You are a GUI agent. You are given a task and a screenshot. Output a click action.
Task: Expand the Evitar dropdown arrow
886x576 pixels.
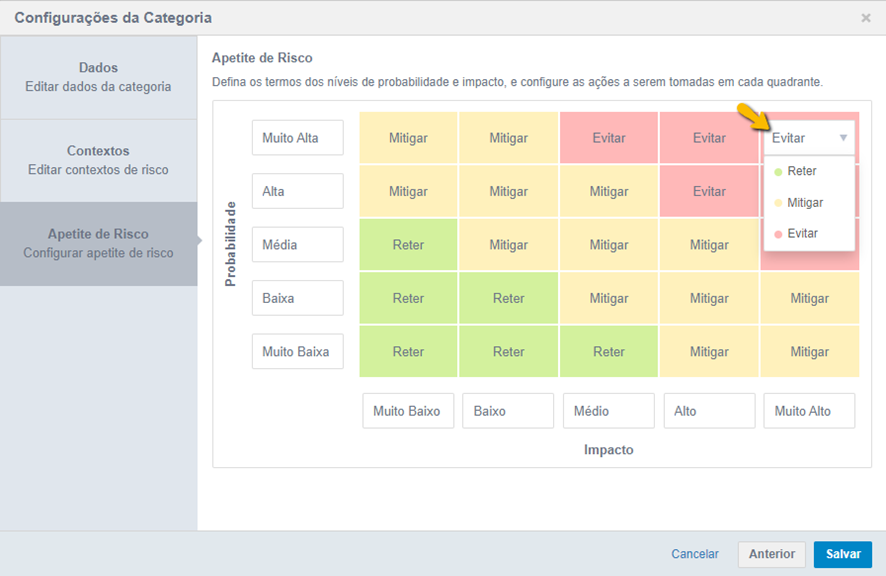[x=843, y=138]
